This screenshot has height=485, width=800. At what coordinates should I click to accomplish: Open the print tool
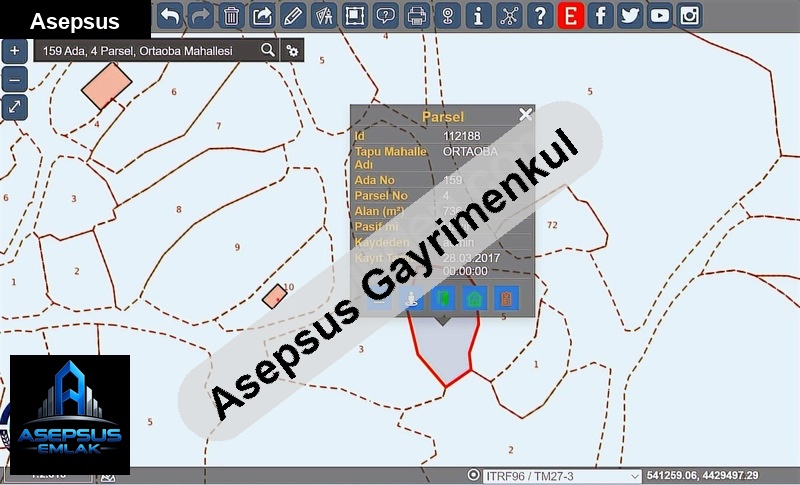click(x=416, y=15)
